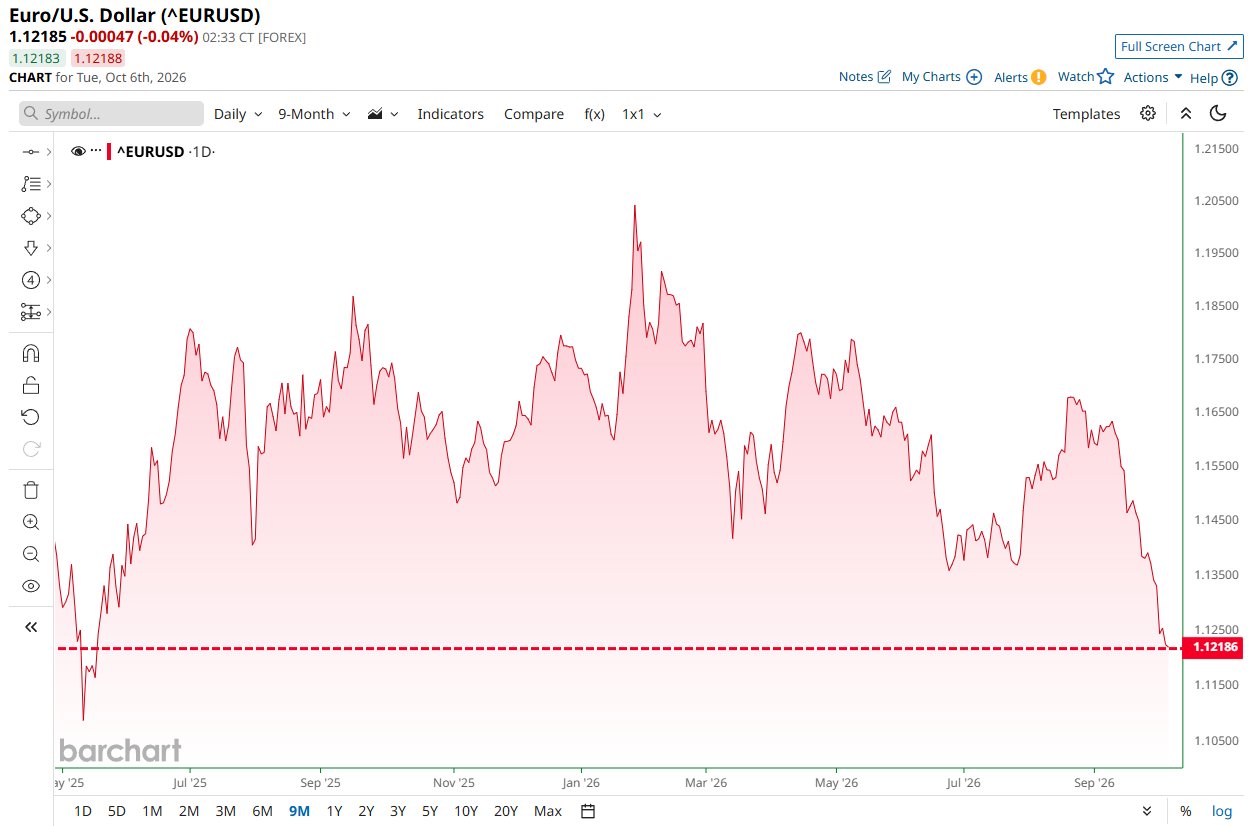Open the Compare menu

pyautogui.click(x=534, y=114)
